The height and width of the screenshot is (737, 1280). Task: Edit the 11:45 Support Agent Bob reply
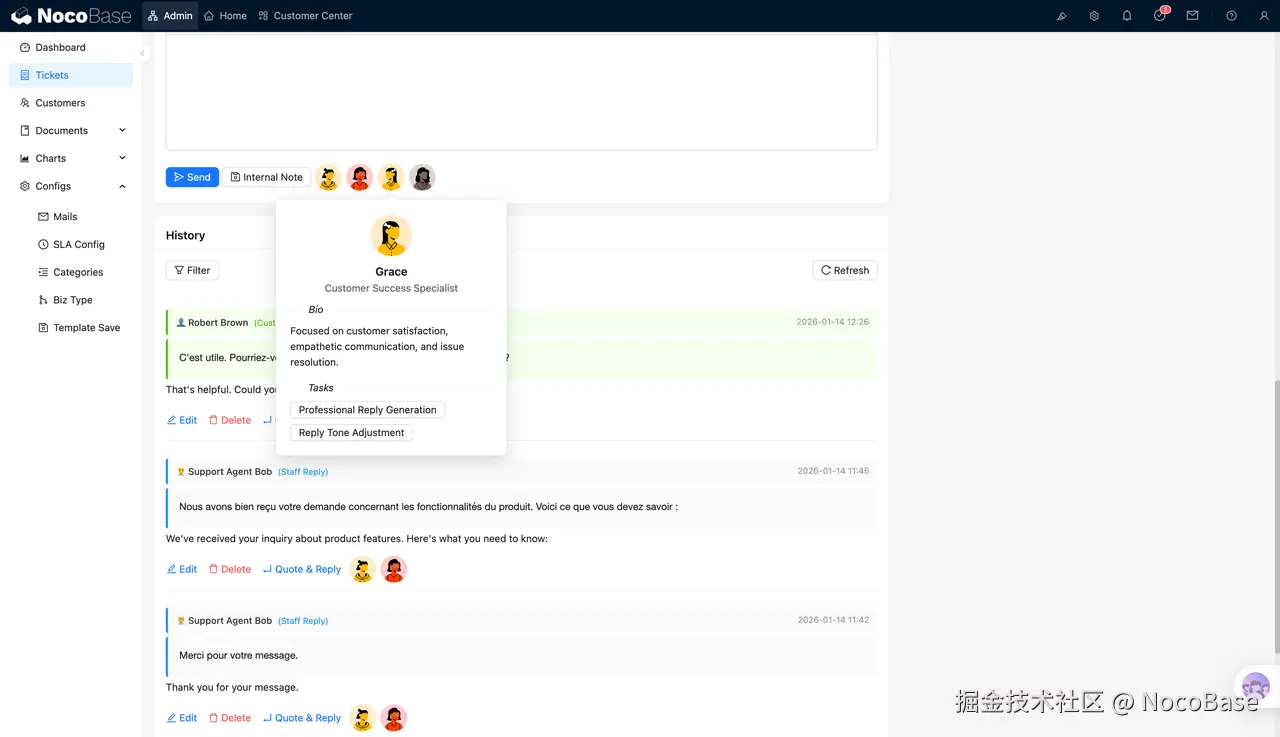click(x=182, y=569)
